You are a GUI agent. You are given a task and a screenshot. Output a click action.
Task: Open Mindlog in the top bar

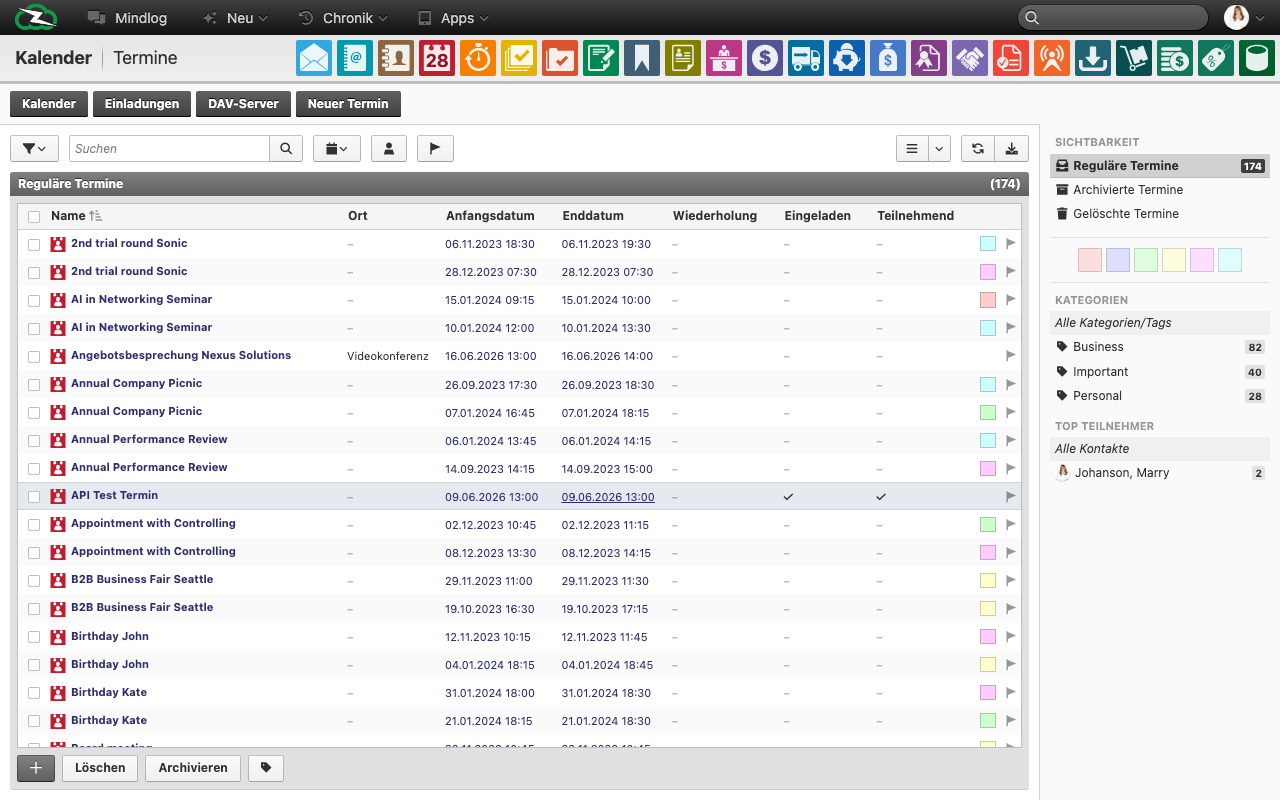click(x=127, y=18)
